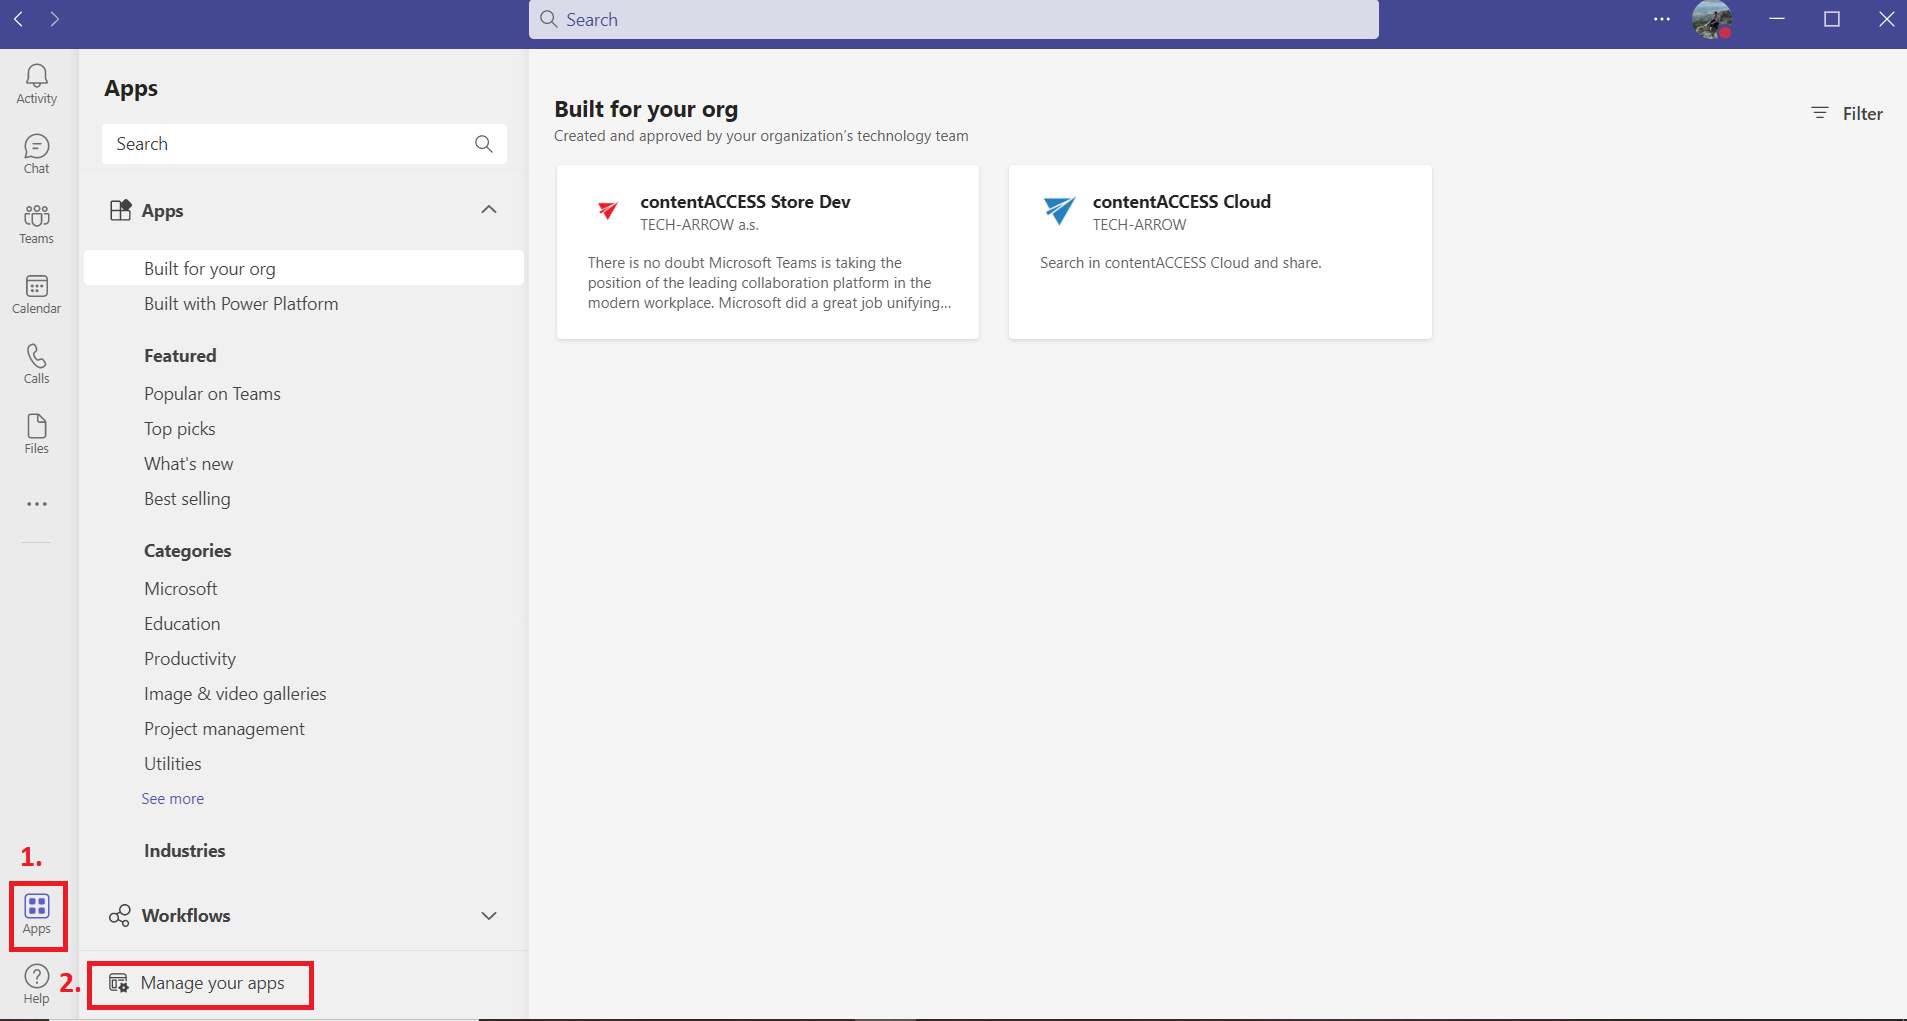The width and height of the screenshot is (1907, 1021).
Task: Click the Help question mark icon
Action: click(x=37, y=984)
